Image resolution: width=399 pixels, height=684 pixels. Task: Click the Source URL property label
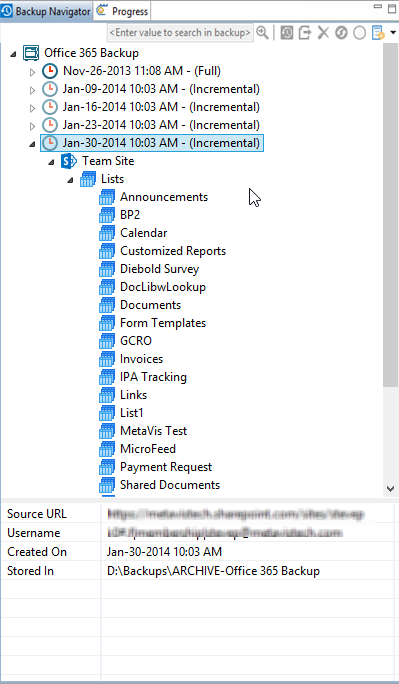pos(37,514)
